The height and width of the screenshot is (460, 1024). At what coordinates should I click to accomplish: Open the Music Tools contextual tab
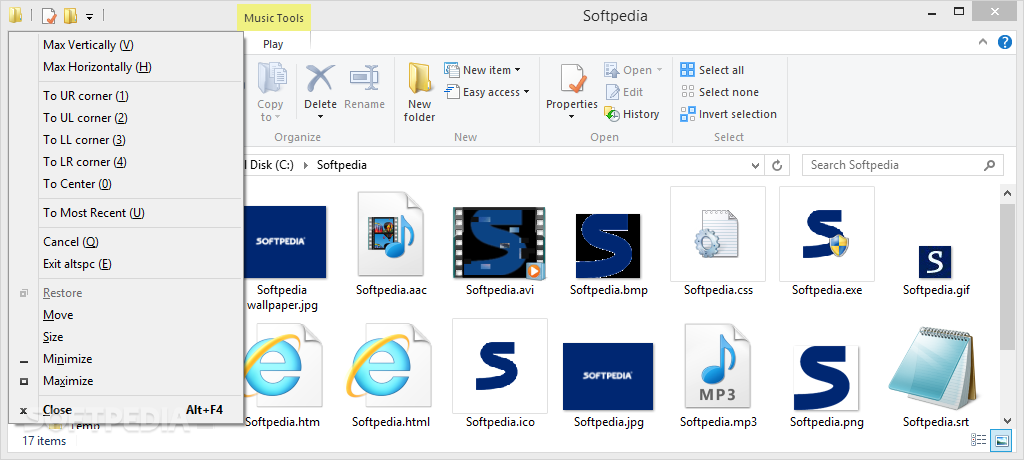click(274, 18)
